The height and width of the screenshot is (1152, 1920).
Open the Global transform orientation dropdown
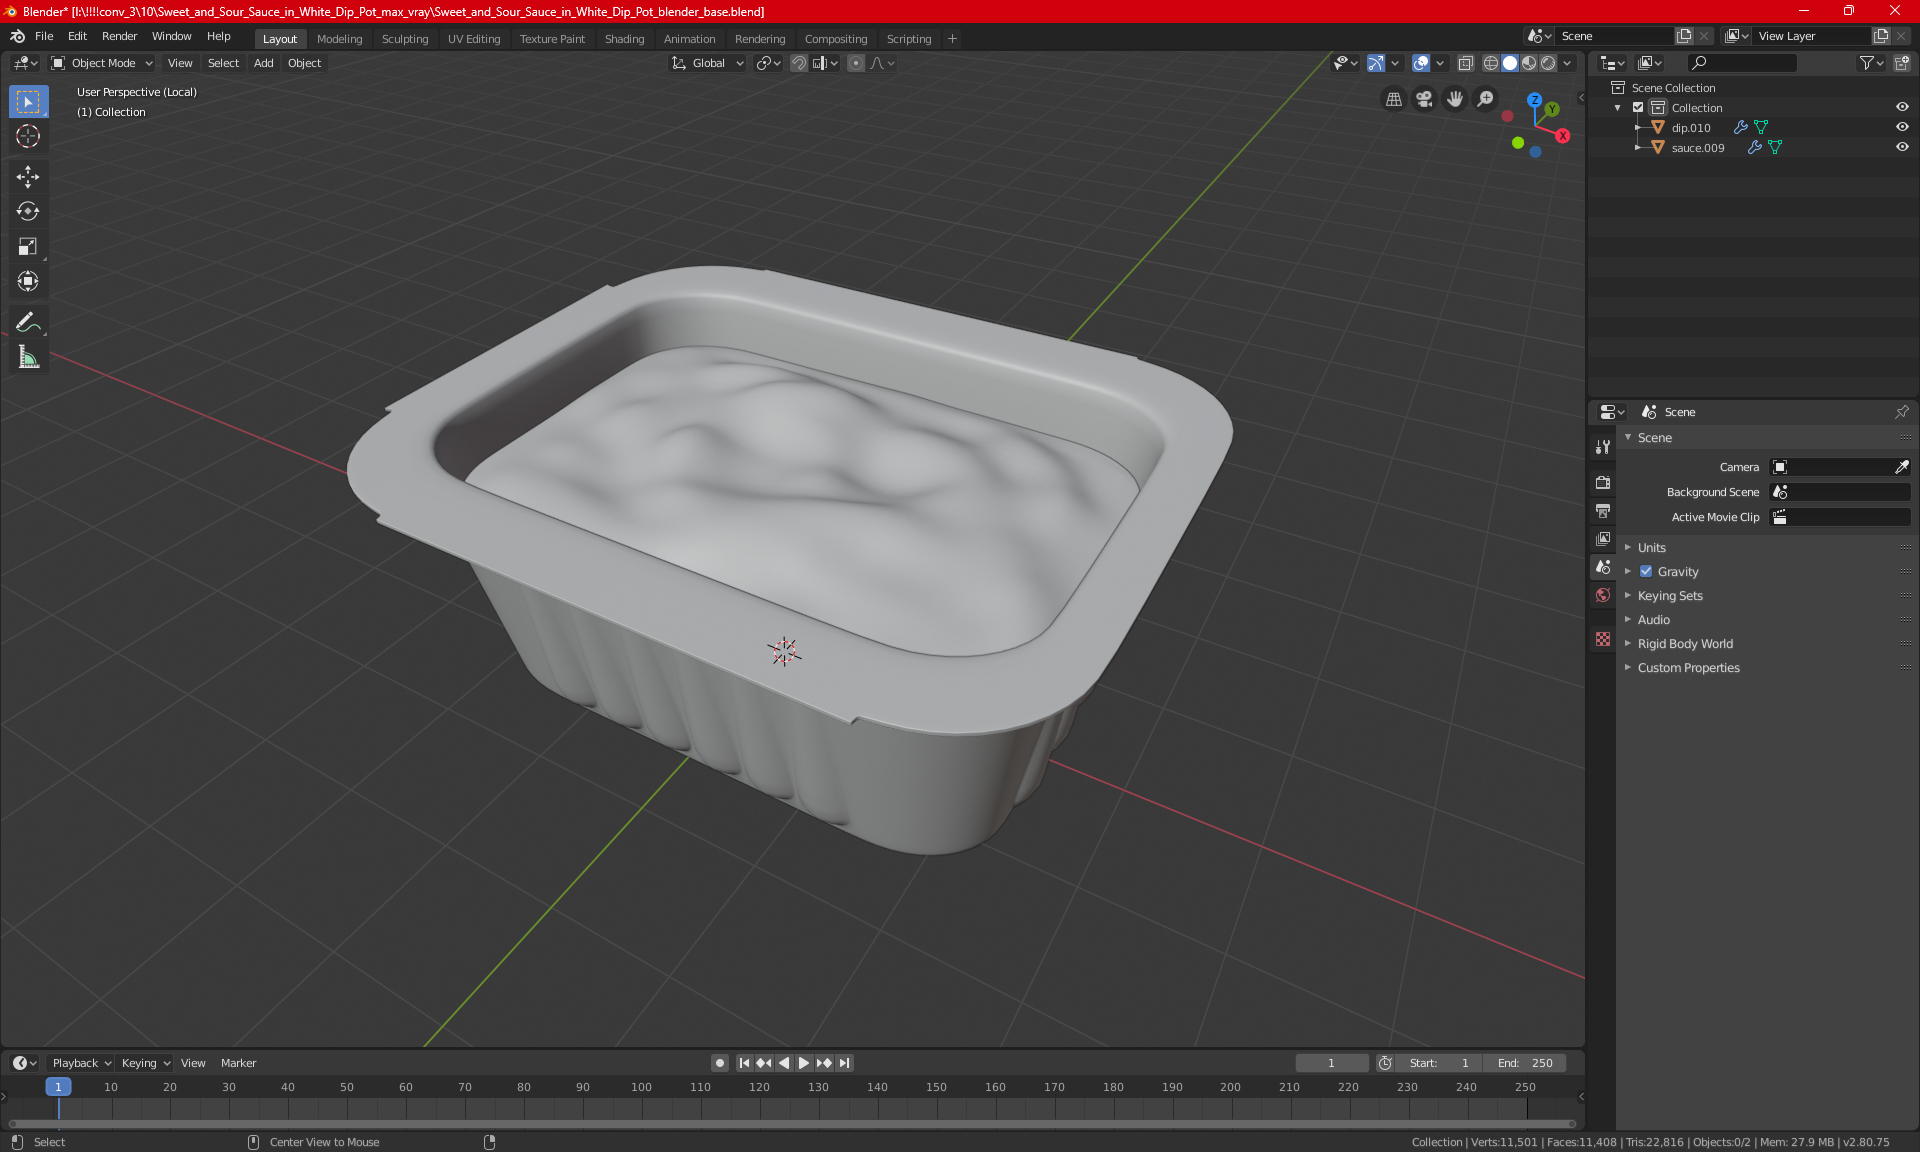(708, 63)
